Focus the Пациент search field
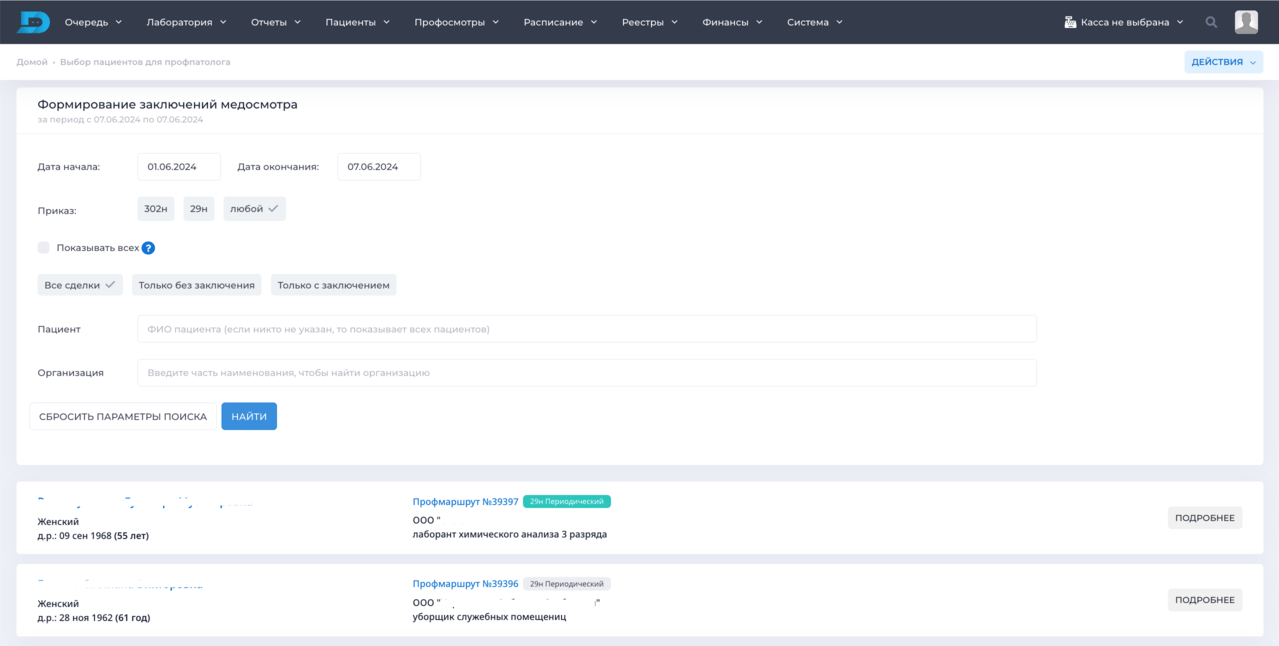The height and width of the screenshot is (646, 1279). (x=587, y=329)
